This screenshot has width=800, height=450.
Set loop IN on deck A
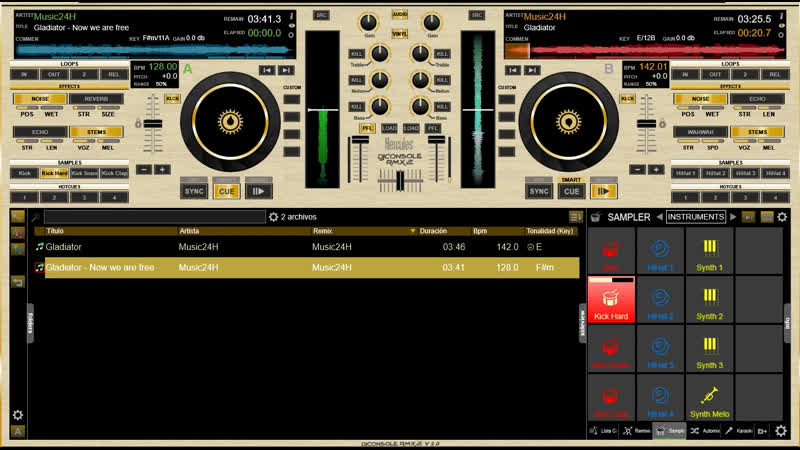point(24,74)
